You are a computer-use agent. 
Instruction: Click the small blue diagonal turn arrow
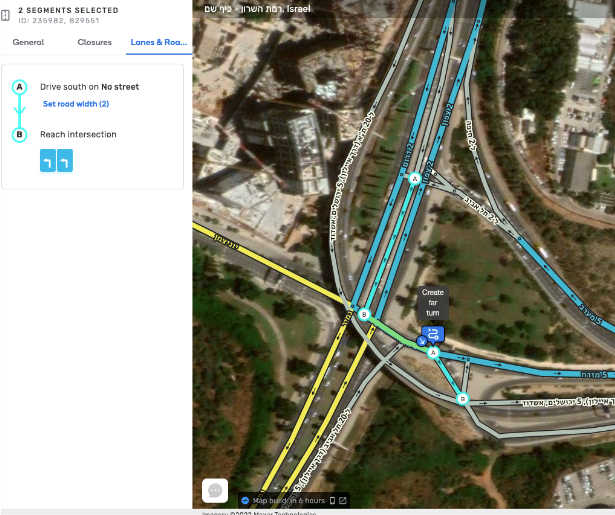(422, 341)
